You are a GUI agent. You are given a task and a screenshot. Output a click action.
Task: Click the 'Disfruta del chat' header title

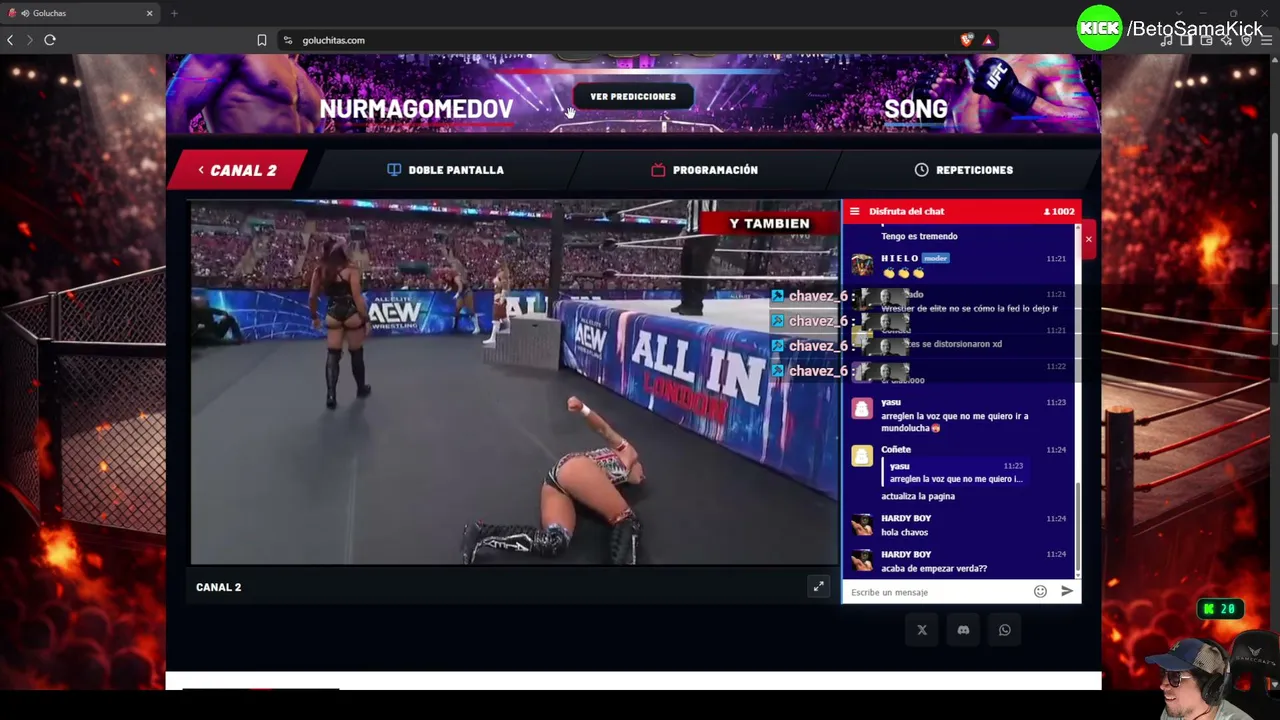(906, 211)
